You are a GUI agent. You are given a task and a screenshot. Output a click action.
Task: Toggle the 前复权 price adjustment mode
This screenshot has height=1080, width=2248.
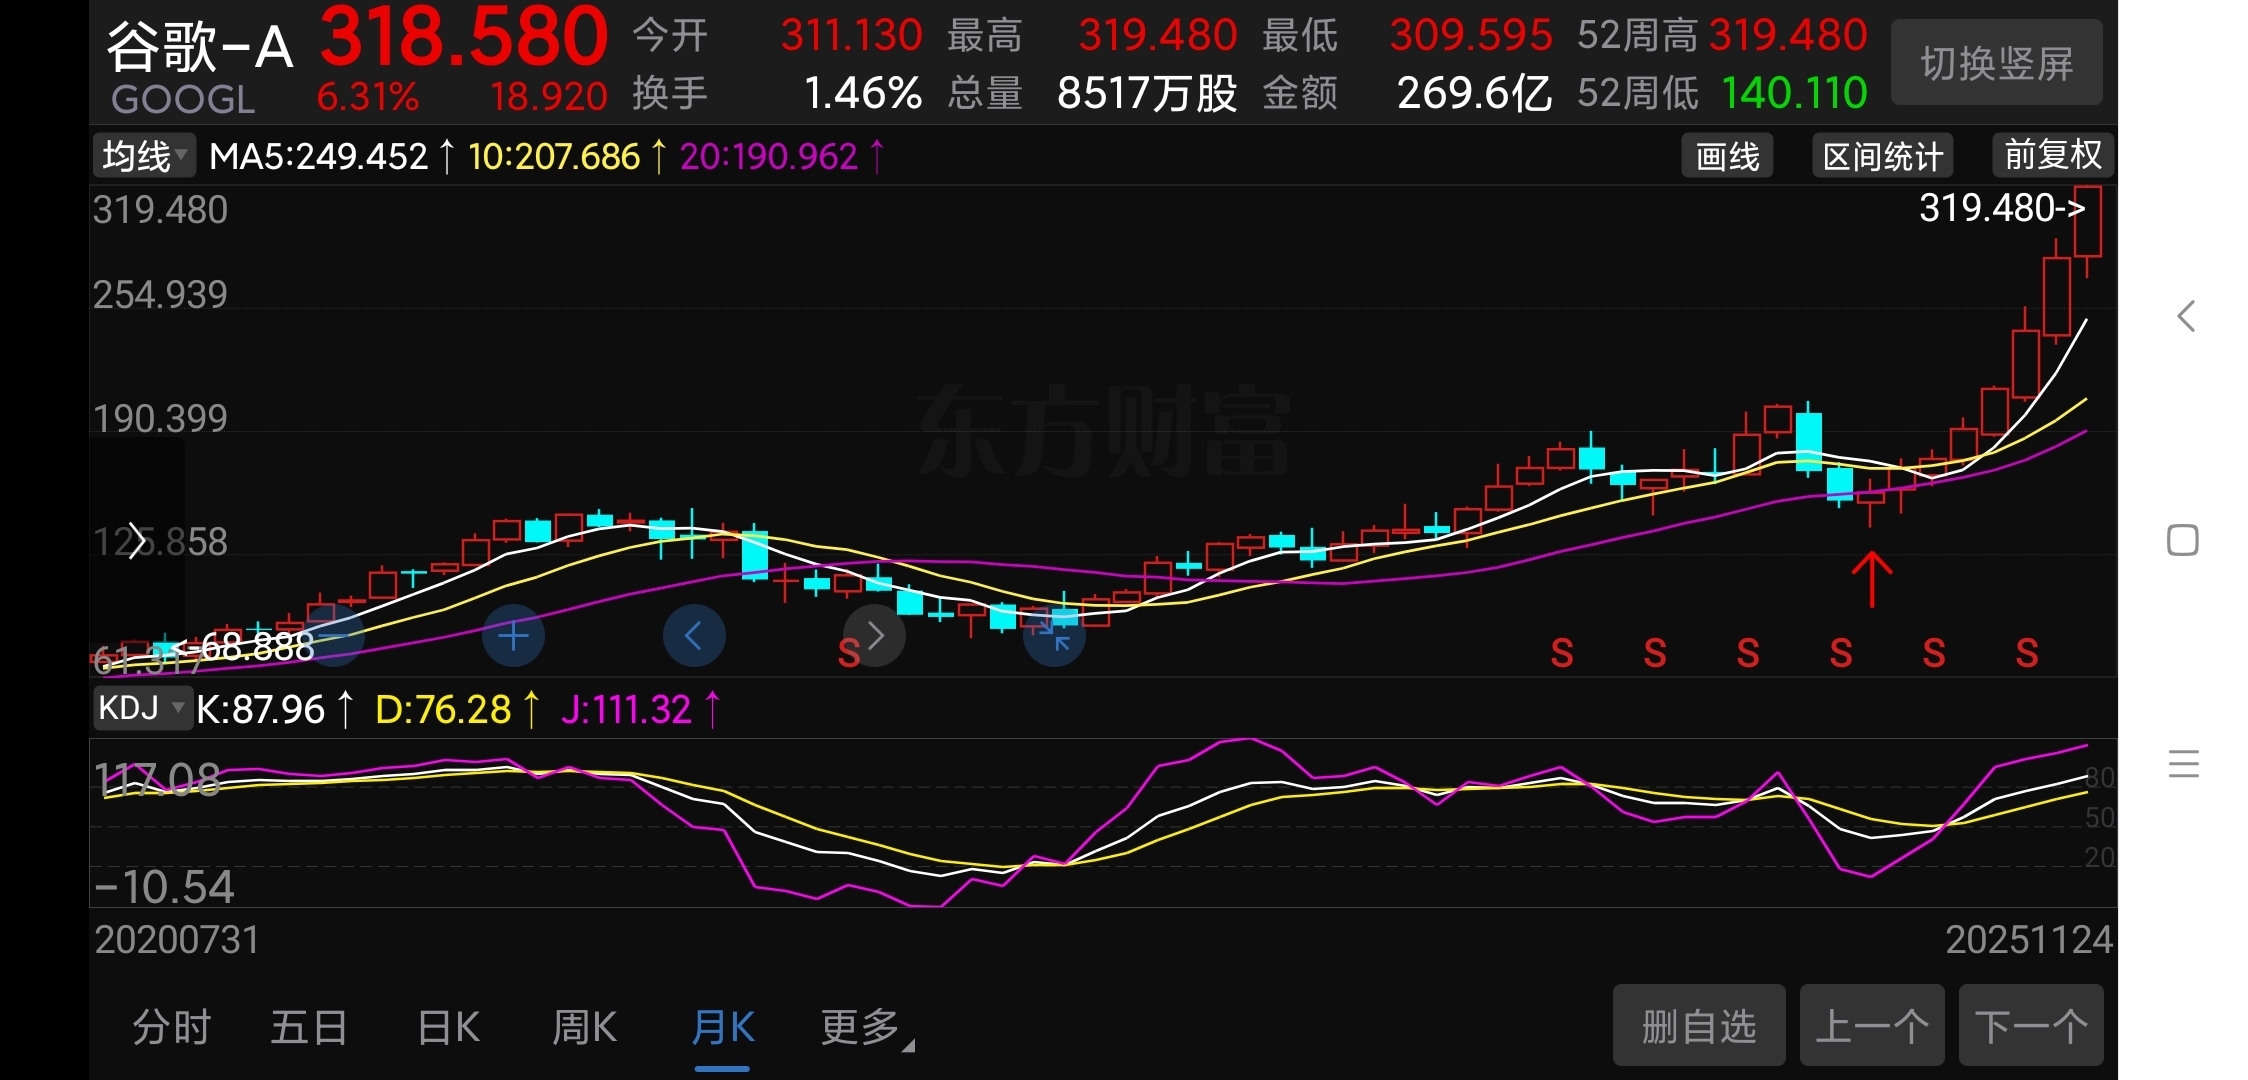(2052, 156)
